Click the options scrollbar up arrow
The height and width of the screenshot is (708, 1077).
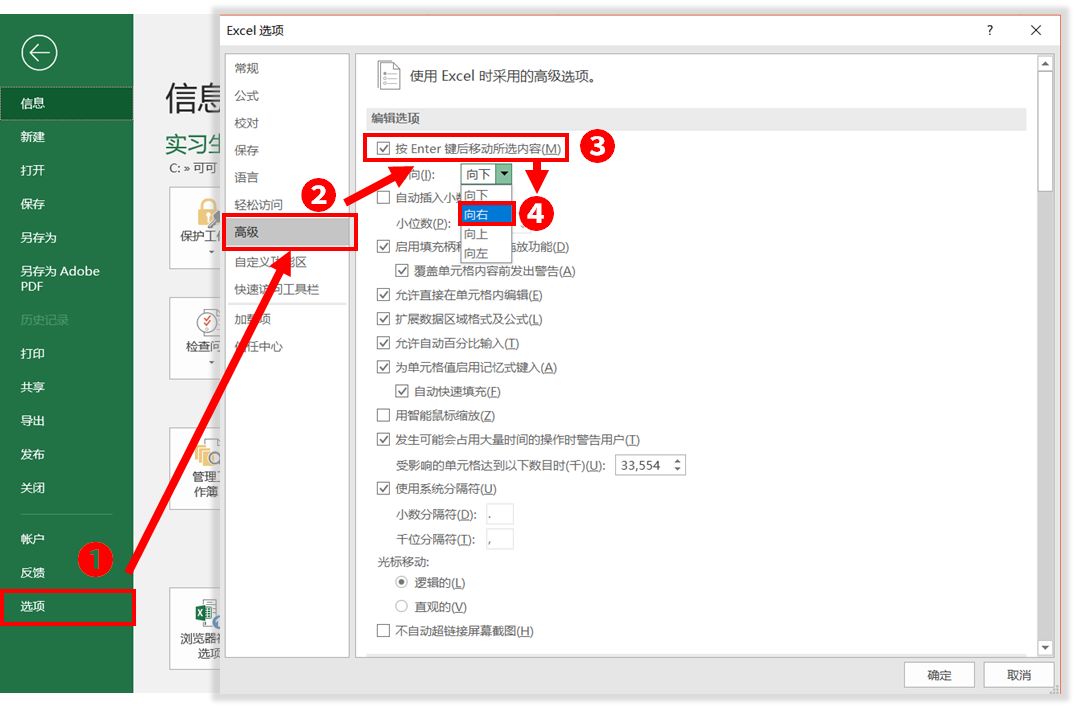pos(1045,64)
